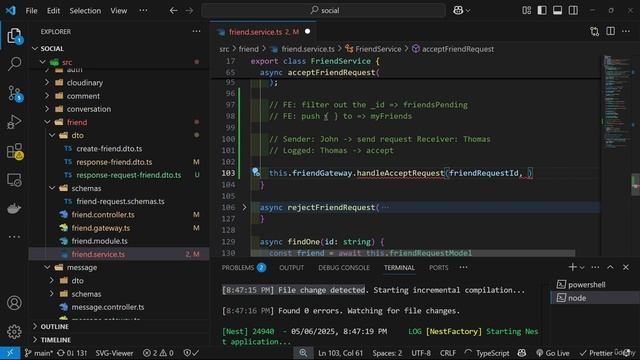Screen dimensions: 640x360
Task: Click the remote window indicator in status bar
Action: tap(10, 353)
